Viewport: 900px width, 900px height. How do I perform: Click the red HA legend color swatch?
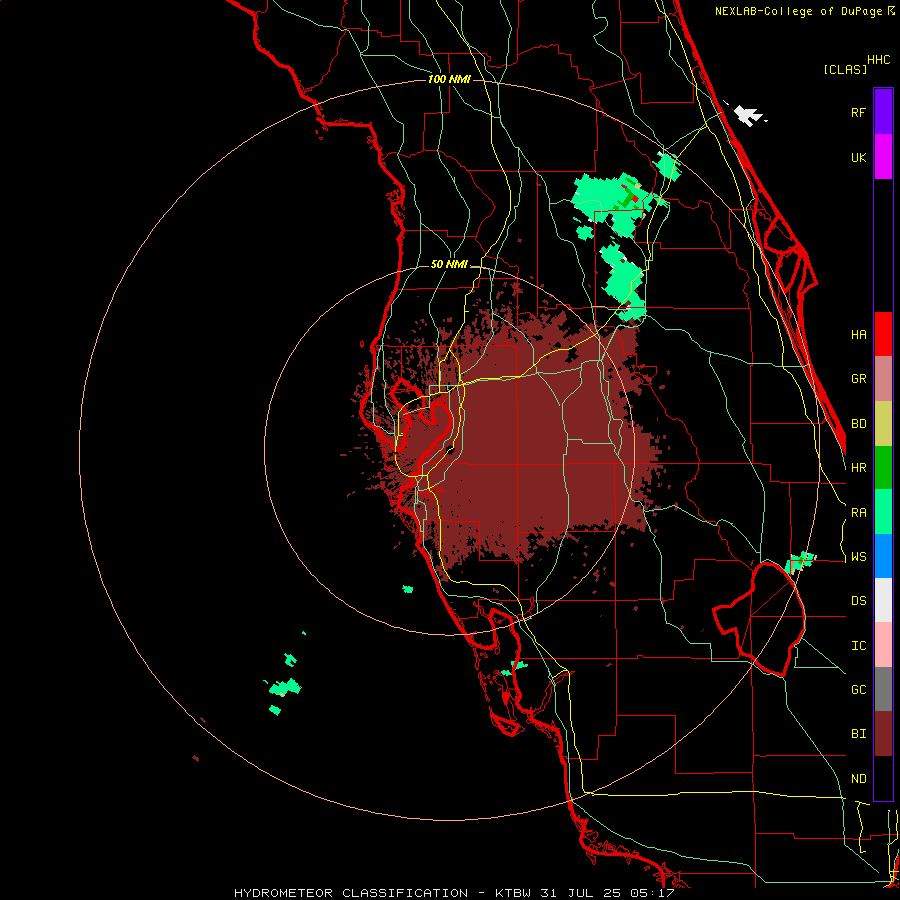point(883,334)
